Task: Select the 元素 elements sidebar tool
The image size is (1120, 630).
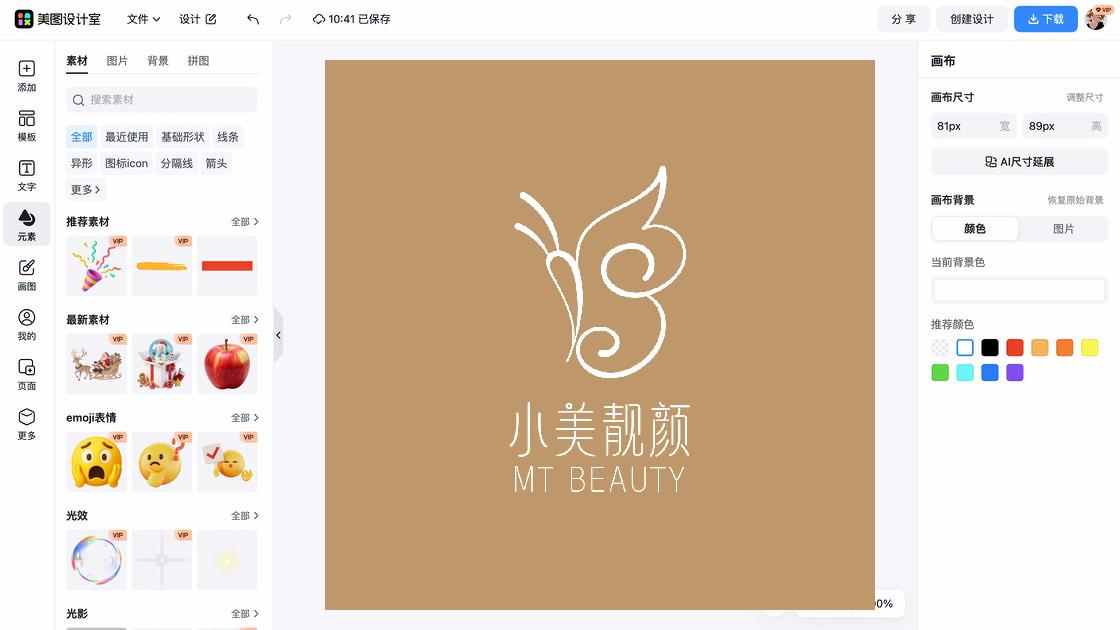Action: pyautogui.click(x=26, y=224)
